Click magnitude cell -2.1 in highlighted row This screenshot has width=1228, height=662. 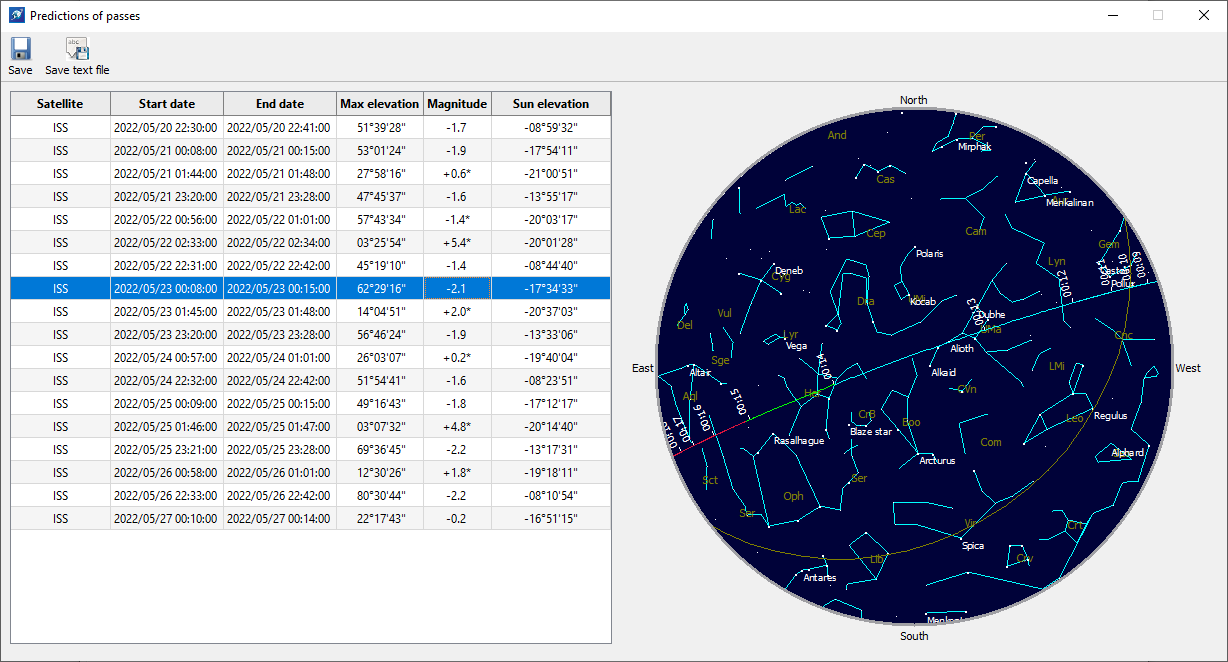457,288
